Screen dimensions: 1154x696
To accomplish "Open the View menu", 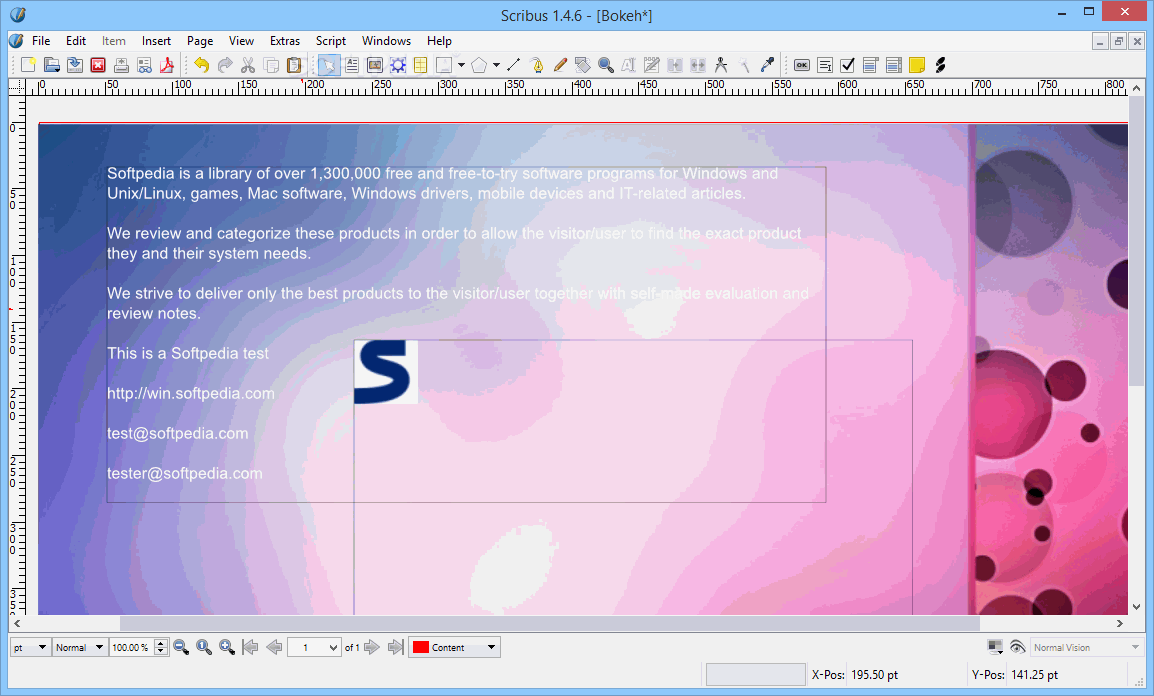I will (241, 40).
